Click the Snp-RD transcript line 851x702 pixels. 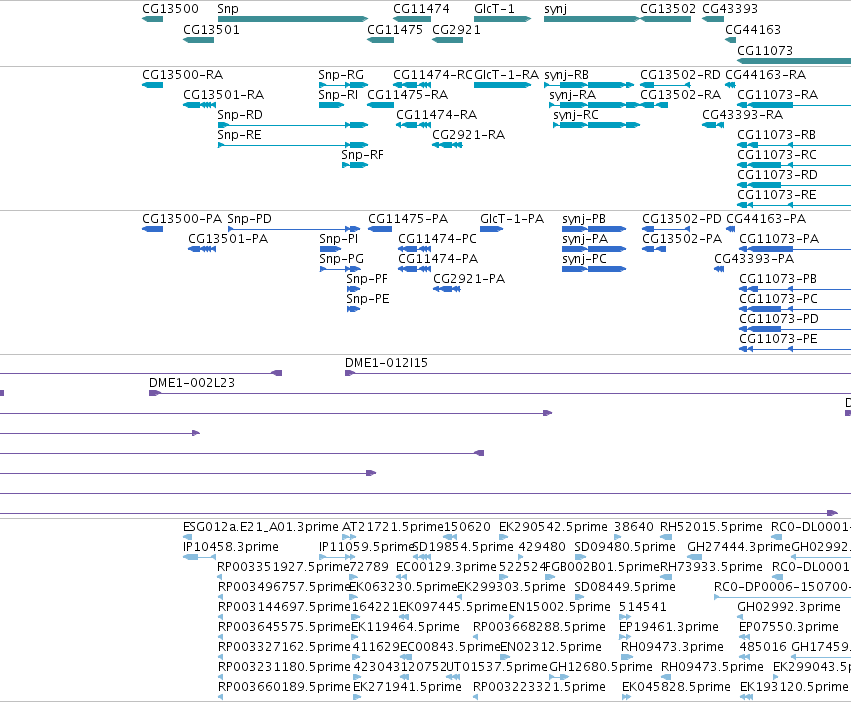[293, 125]
